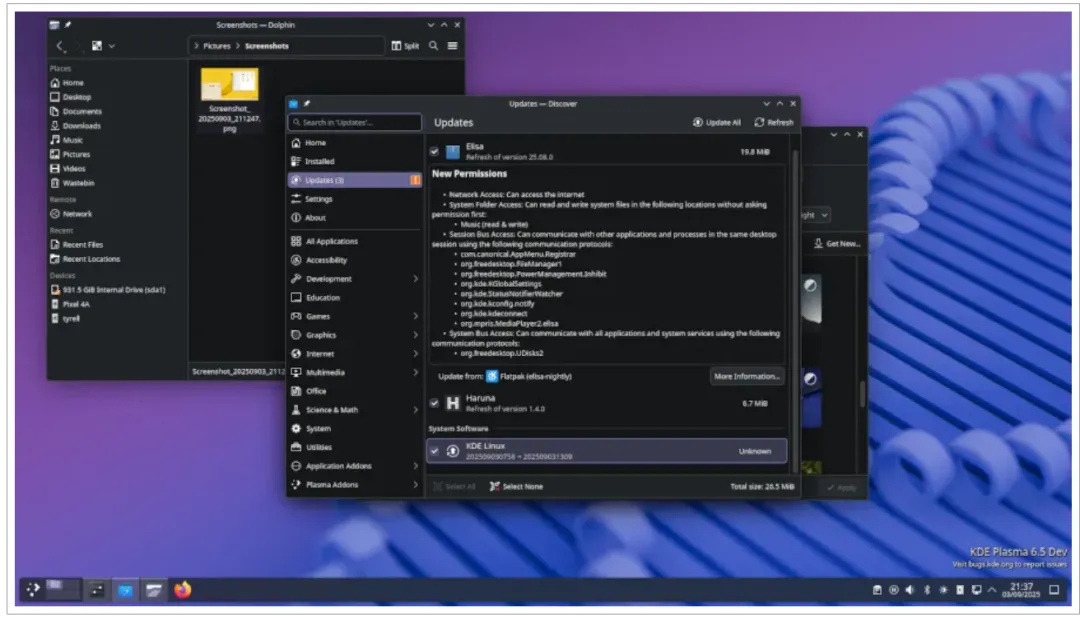The image size is (1080, 617).
Task: Switch to Discover in the taskbar
Action: pyautogui.click(x=125, y=589)
